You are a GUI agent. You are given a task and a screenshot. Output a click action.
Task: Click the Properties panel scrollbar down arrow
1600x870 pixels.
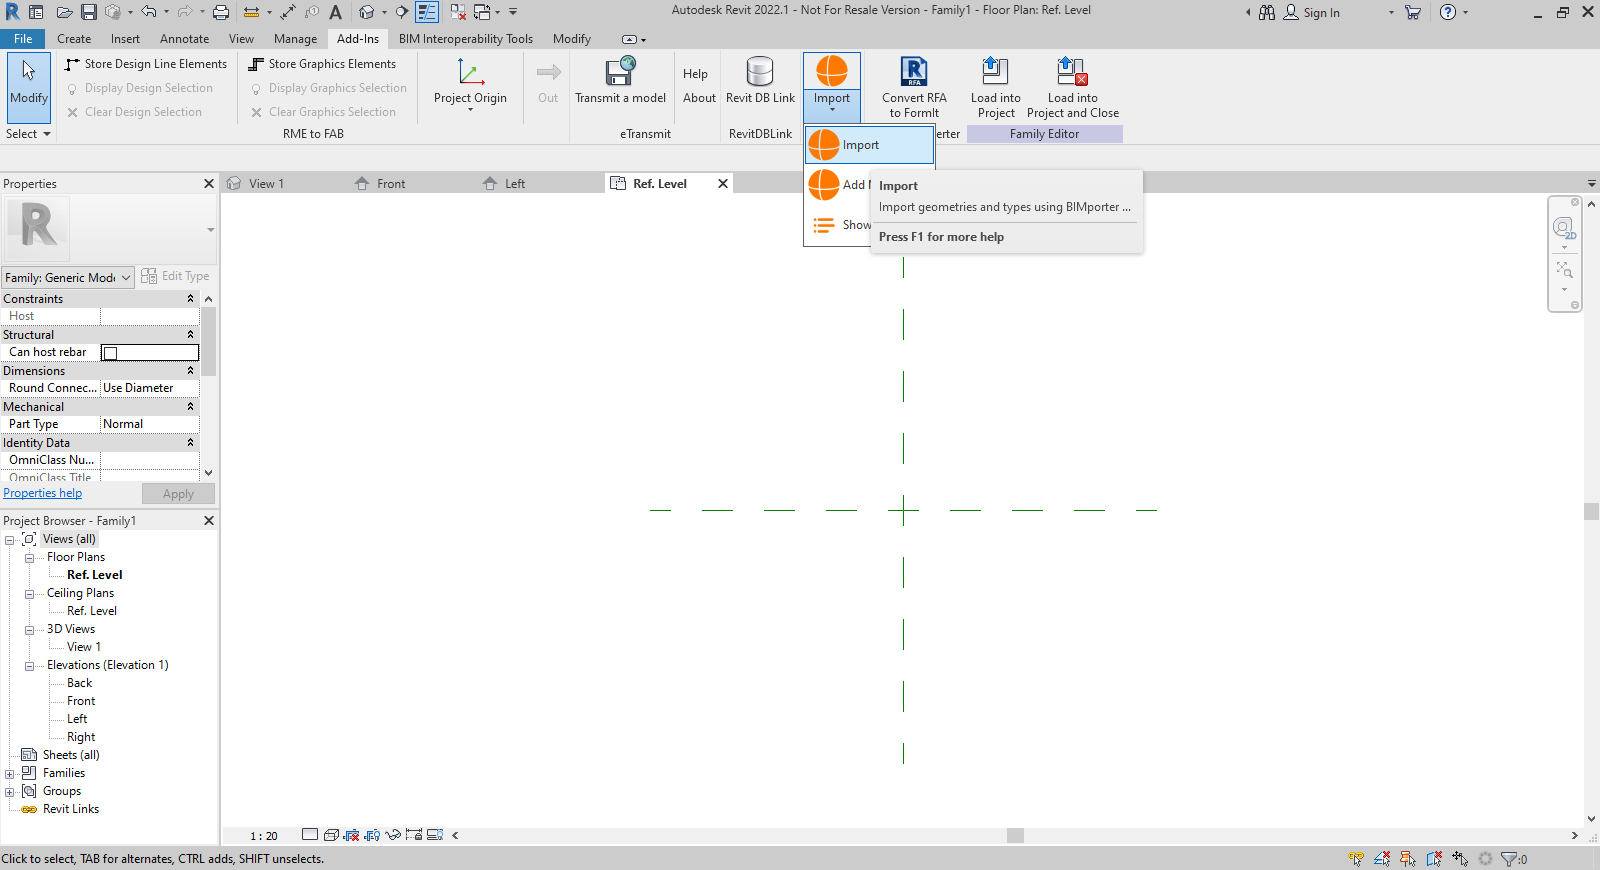(208, 473)
